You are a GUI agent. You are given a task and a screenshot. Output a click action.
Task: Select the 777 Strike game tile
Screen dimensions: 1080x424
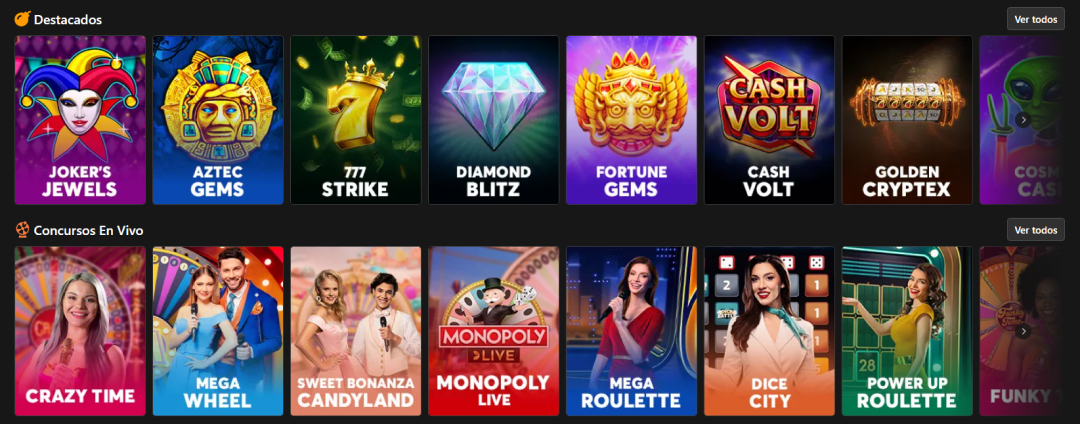pyautogui.click(x=355, y=120)
